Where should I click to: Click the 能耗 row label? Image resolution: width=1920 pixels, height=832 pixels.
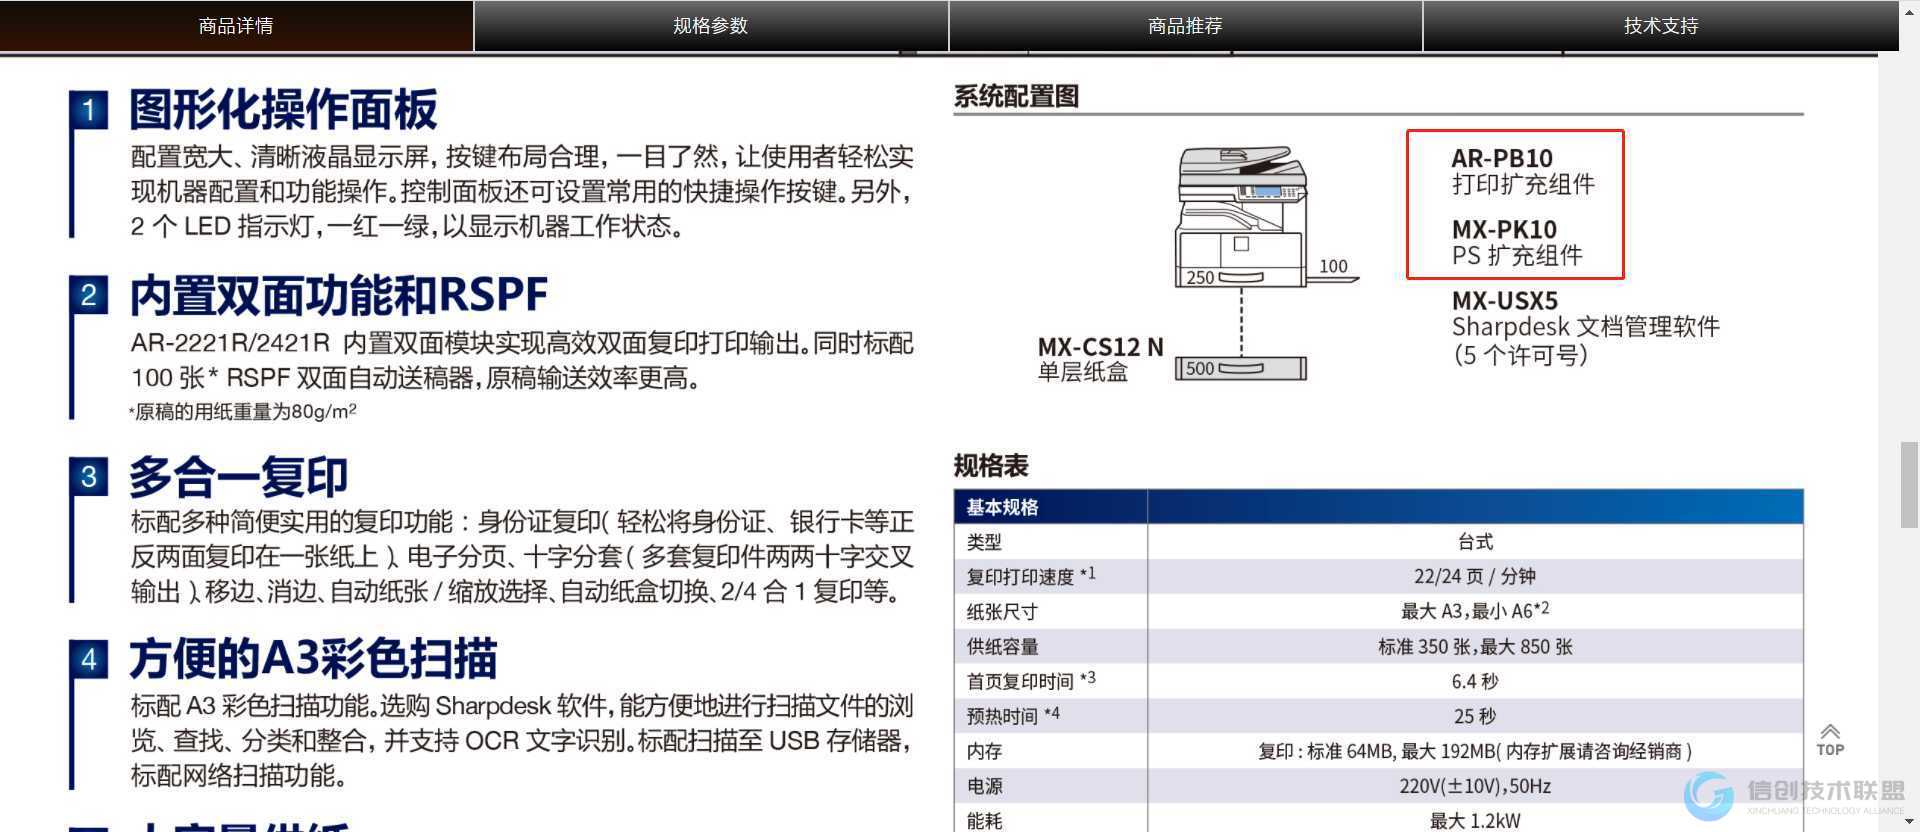tap(984, 821)
